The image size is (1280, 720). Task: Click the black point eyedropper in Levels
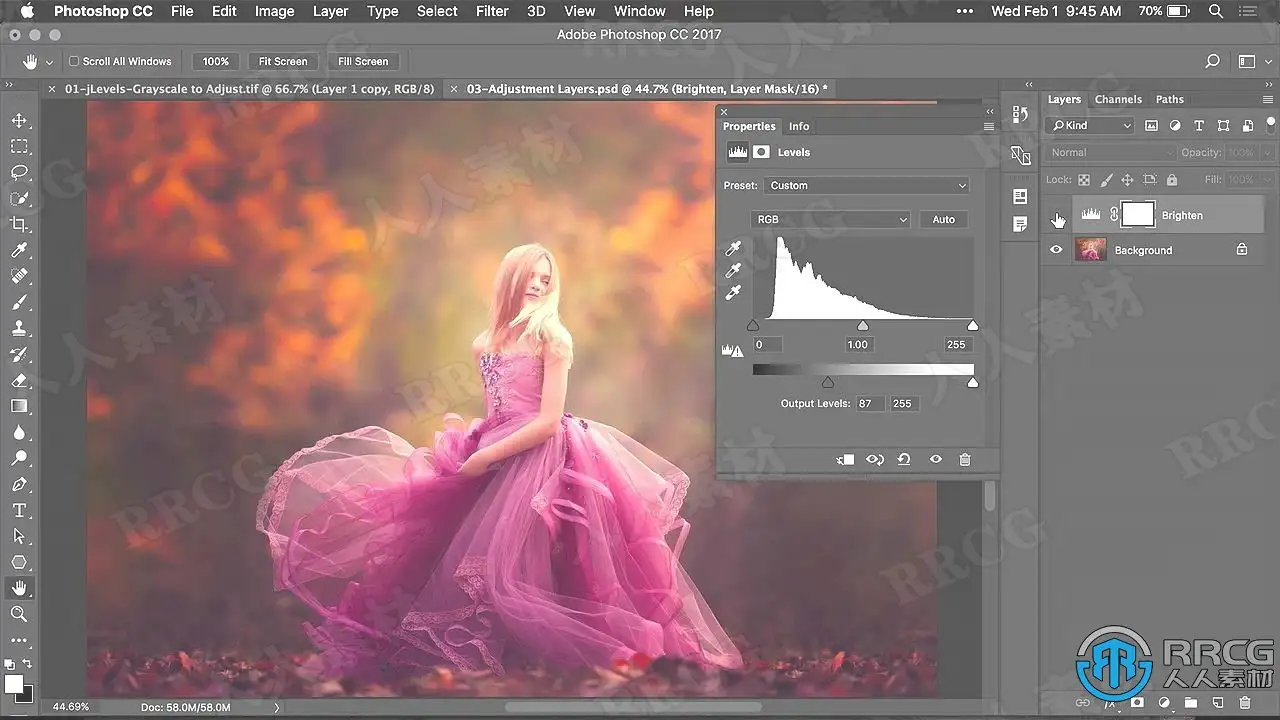pyautogui.click(x=734, y=248)
